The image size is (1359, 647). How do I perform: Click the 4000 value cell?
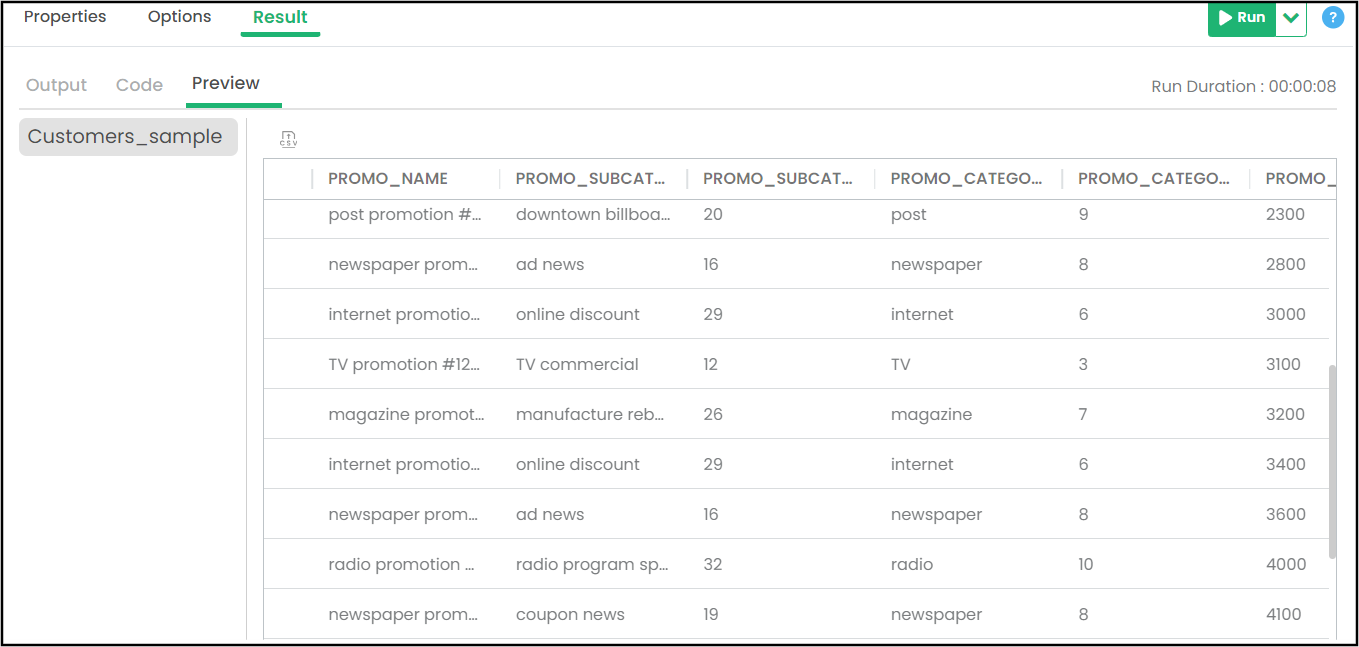click(x=1286, y=564)
